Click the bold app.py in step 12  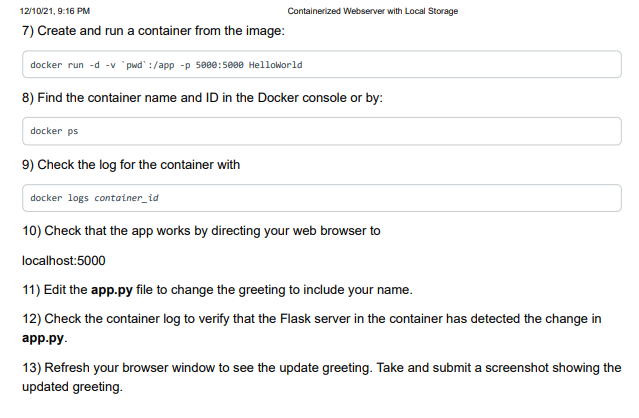[43, 338]
